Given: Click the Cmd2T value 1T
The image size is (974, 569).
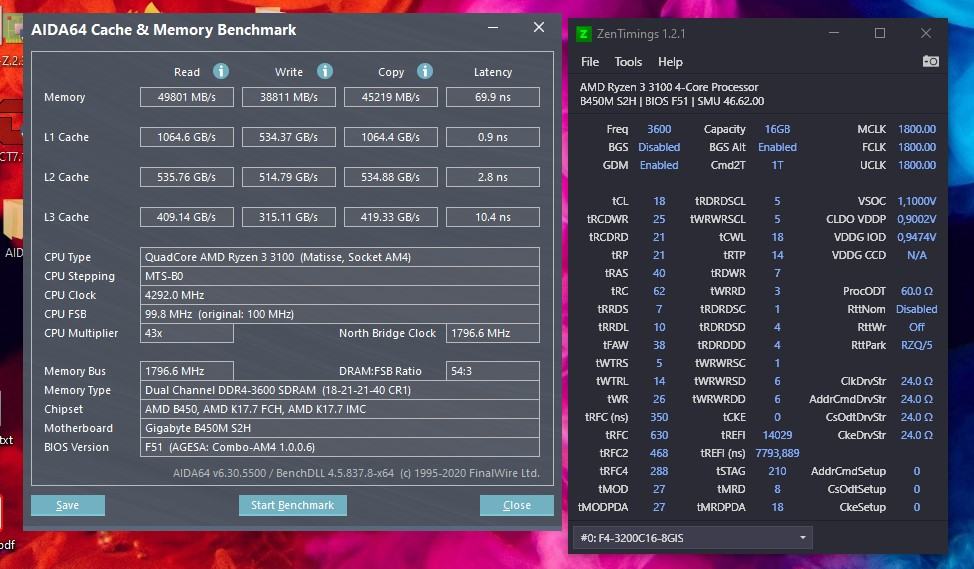Looking at the screenshot, I should (x=777, y=165).
